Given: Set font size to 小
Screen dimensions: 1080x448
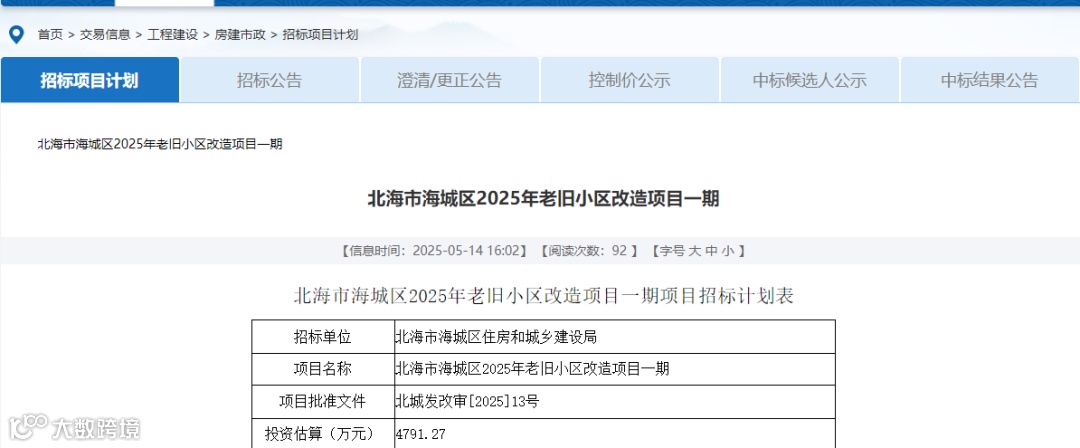Looking at the screenshot, I should [x=727, y=251].
